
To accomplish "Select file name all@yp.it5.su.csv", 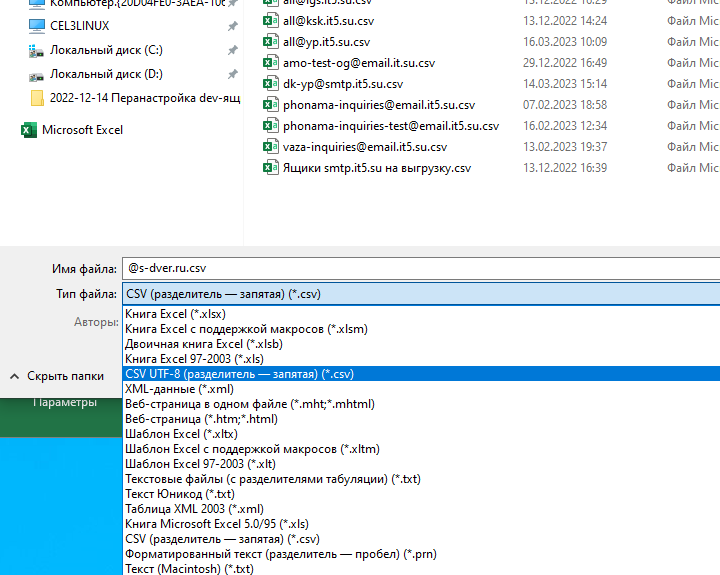I will click(x=326, y=42).
